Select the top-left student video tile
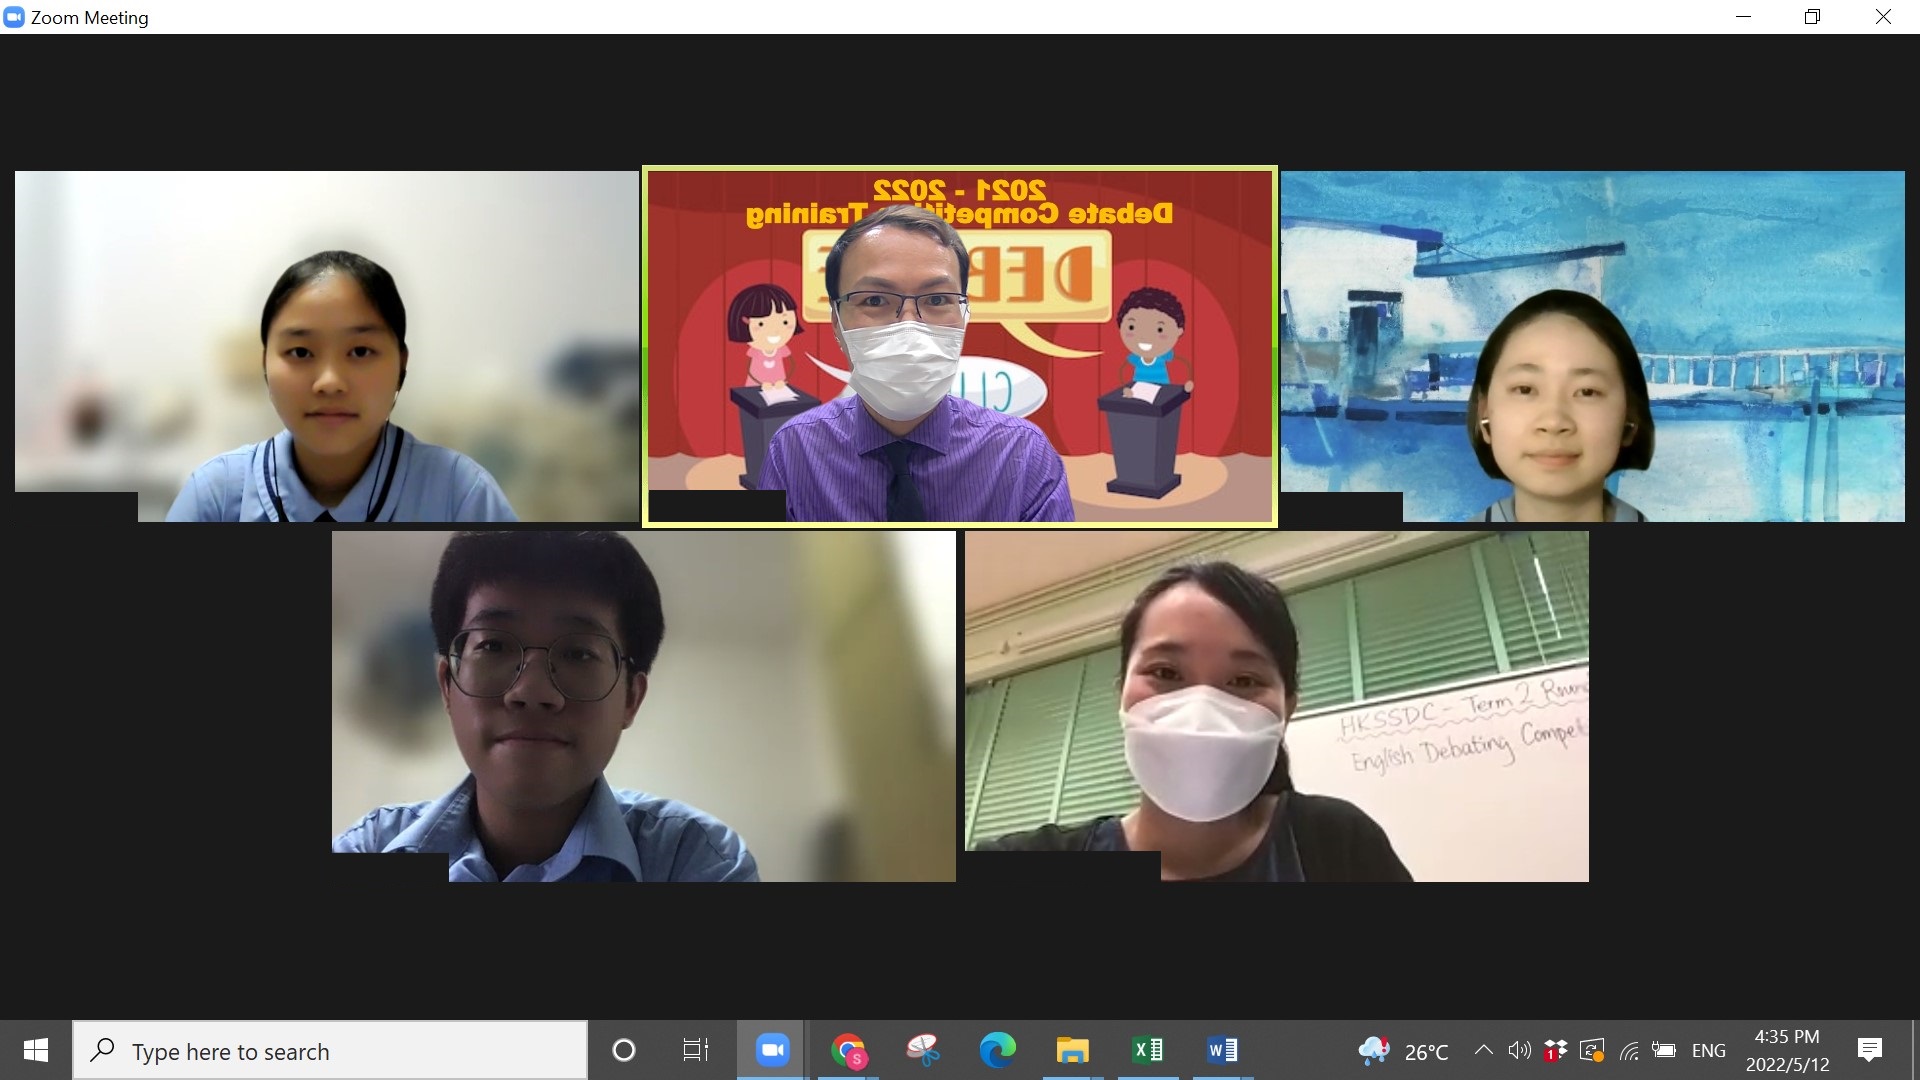Image resolution: width=1920 pixels, height=1080 pixels. pyautogui.click(x=327, y=346)
